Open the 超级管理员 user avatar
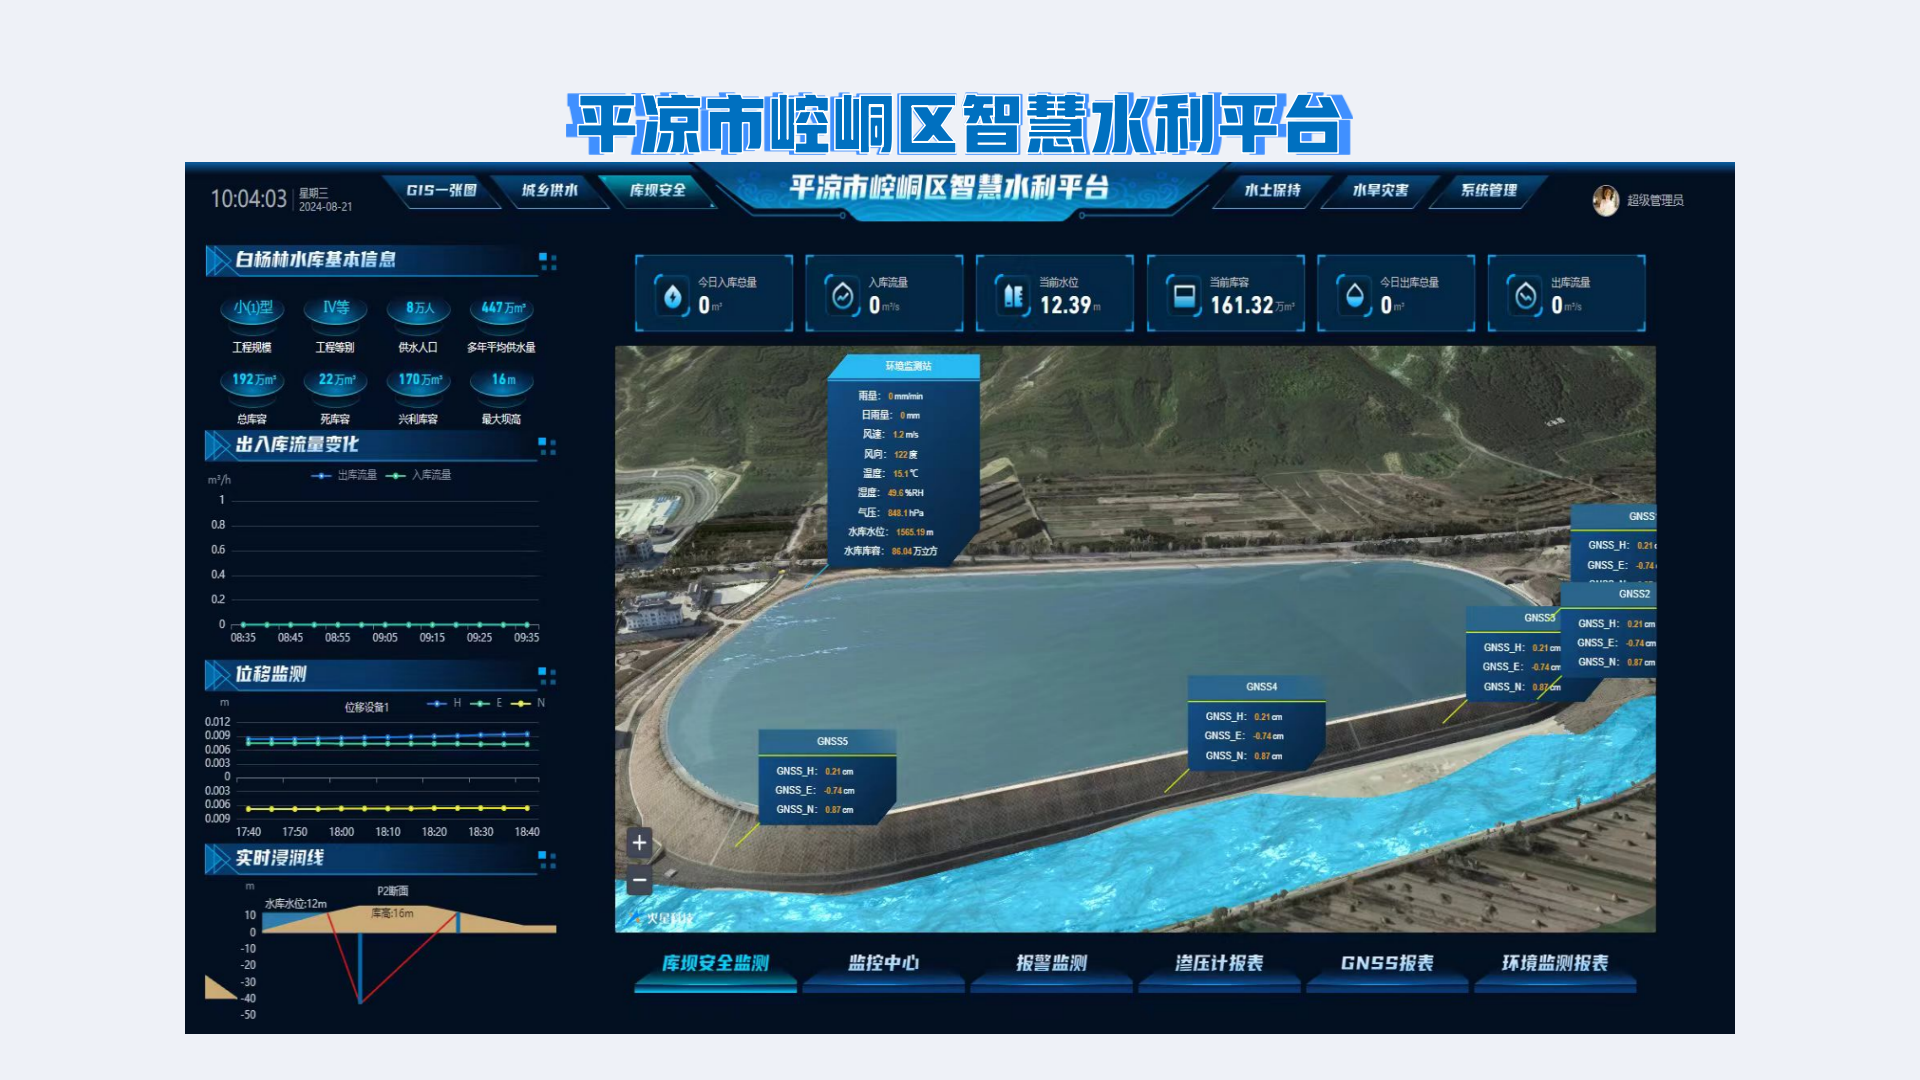Image resolution: width=1920 pixels, height=1080 pixels. (1605, 200)
